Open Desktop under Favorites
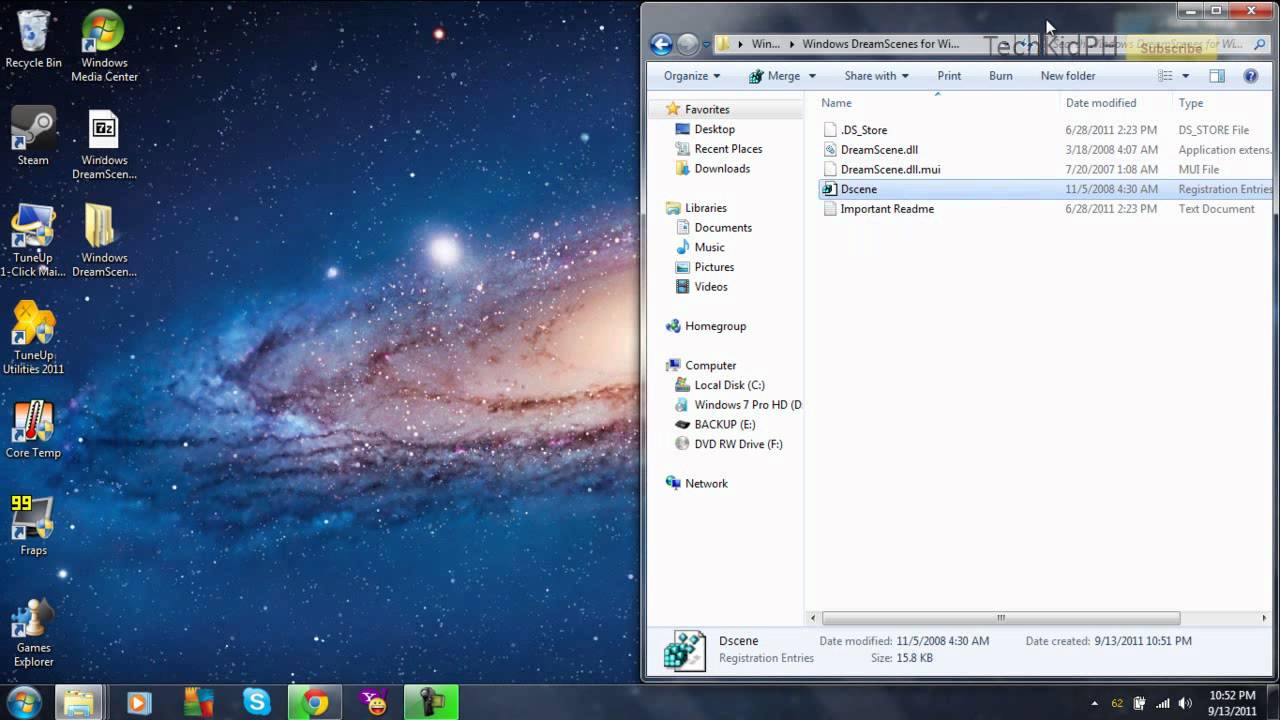 (x=714, y=129)
